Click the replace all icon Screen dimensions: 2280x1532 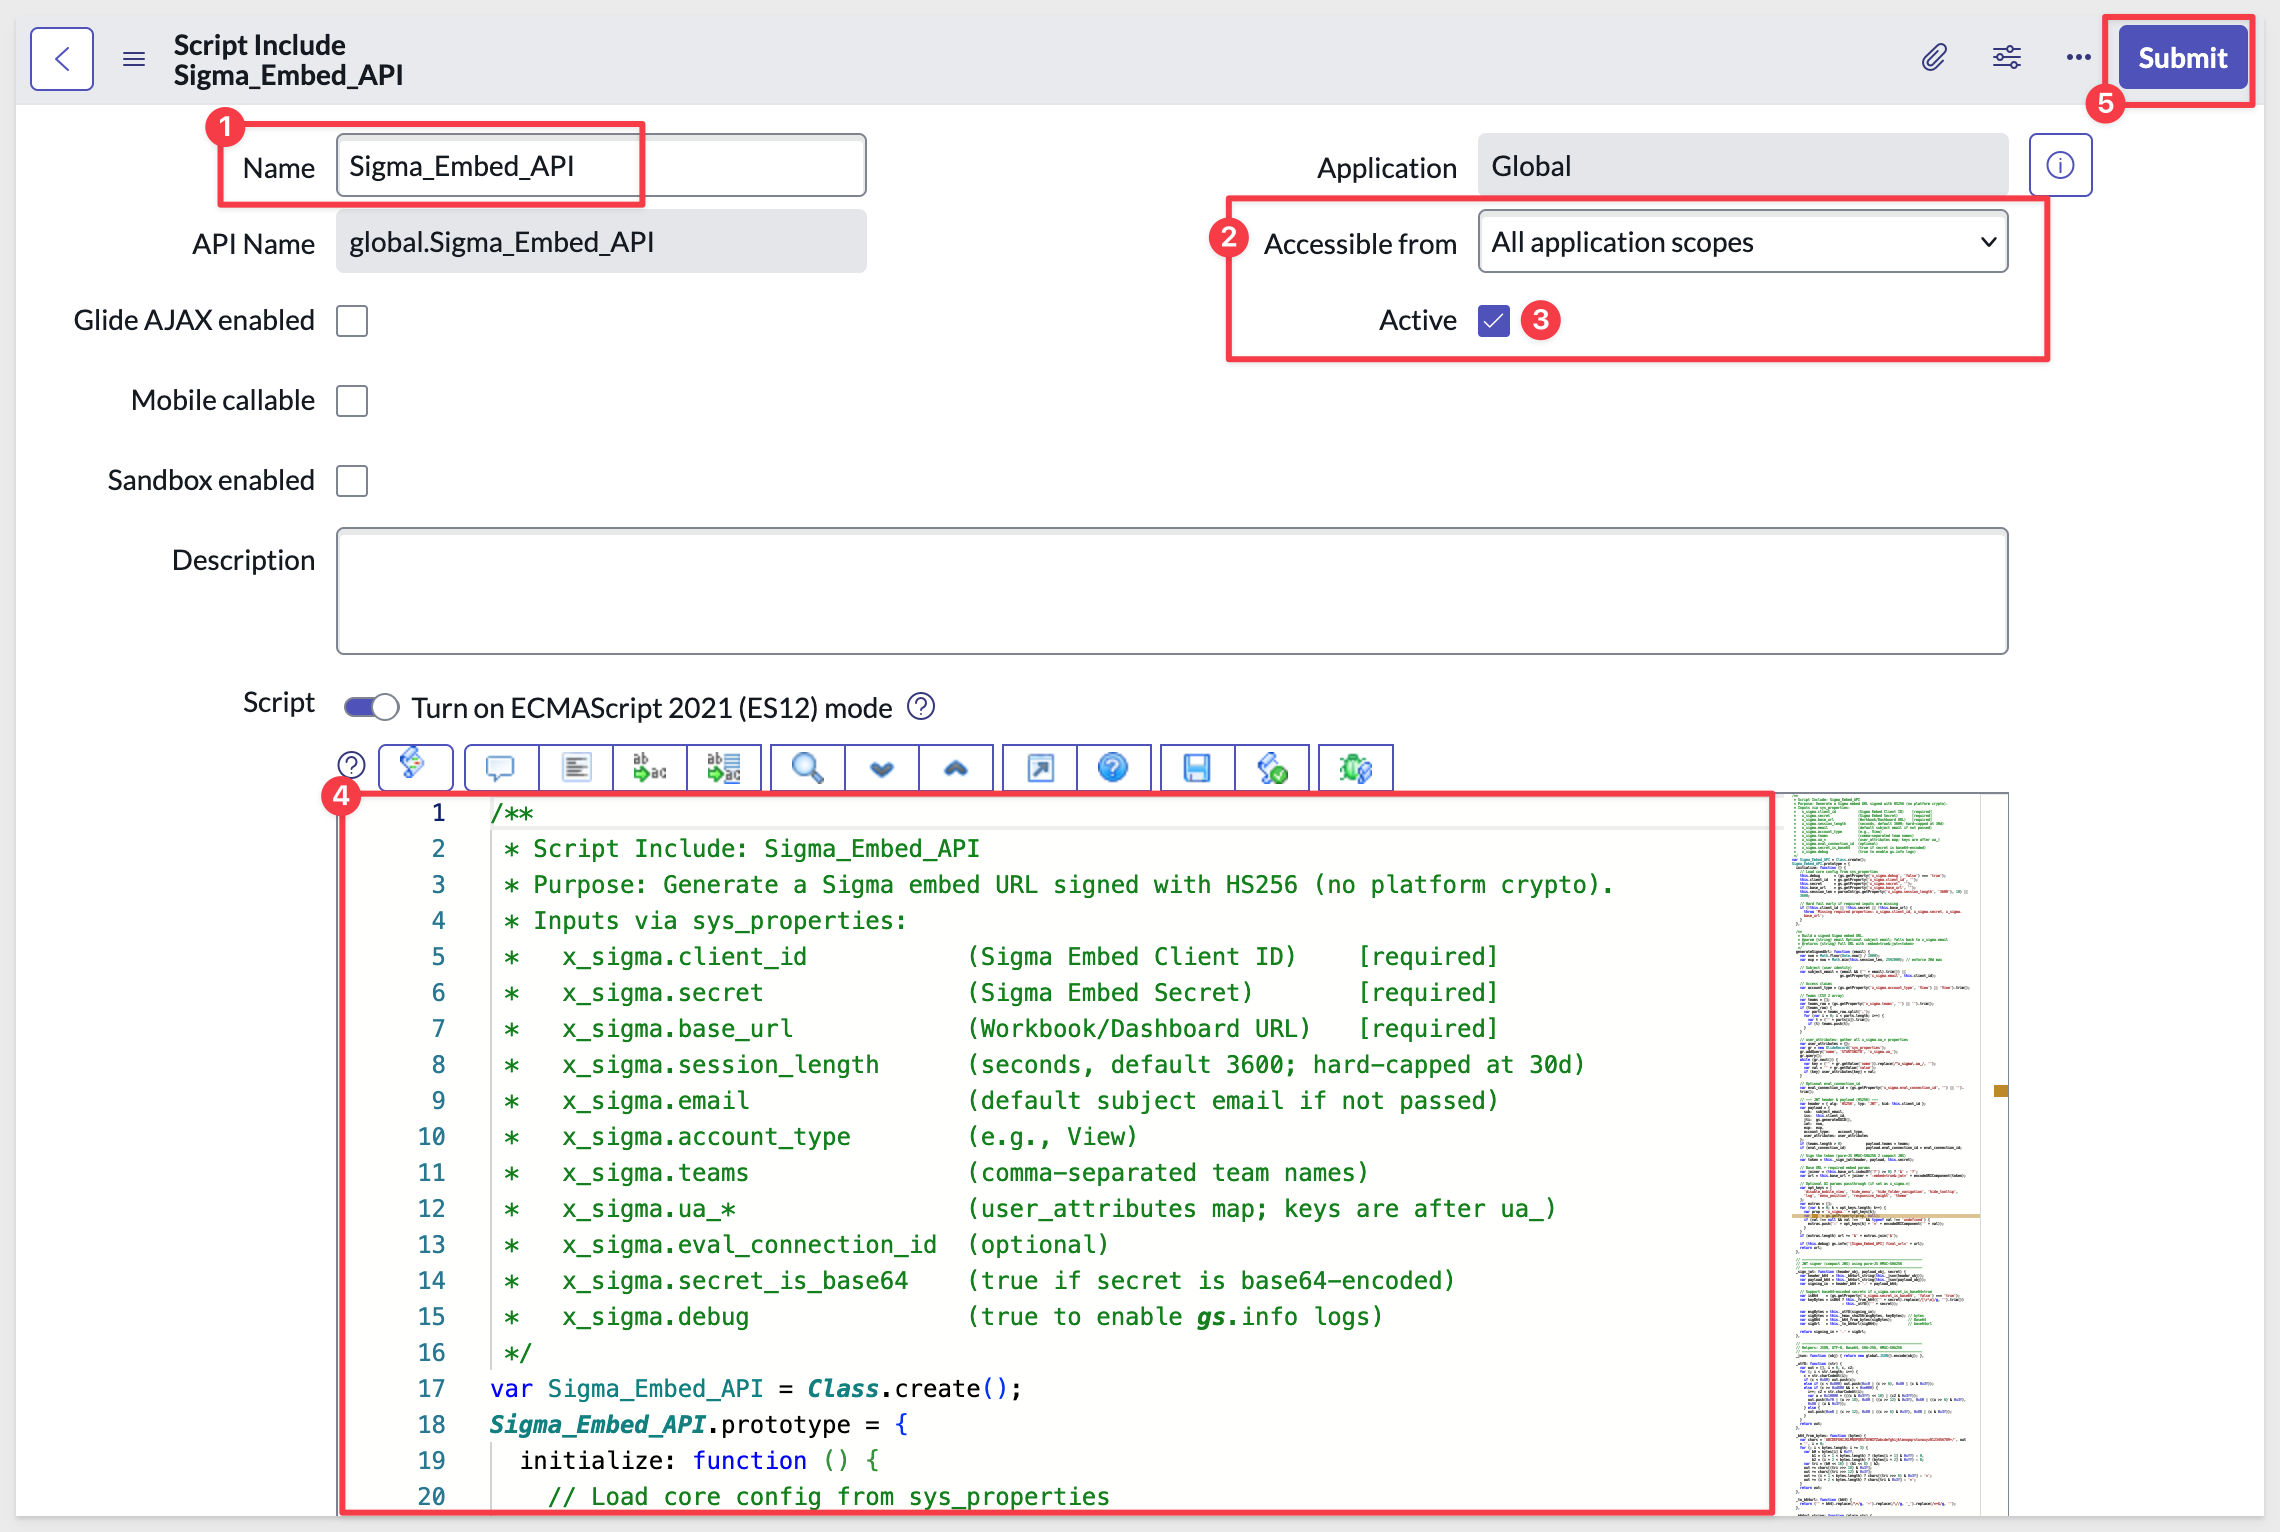click(723, 768)
